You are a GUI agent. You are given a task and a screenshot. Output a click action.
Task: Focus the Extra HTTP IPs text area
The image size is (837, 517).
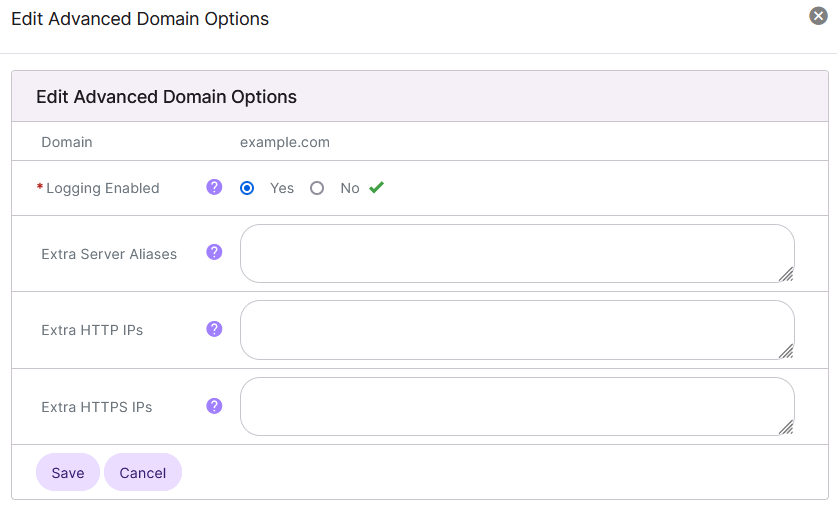click(x=517, y=330)
